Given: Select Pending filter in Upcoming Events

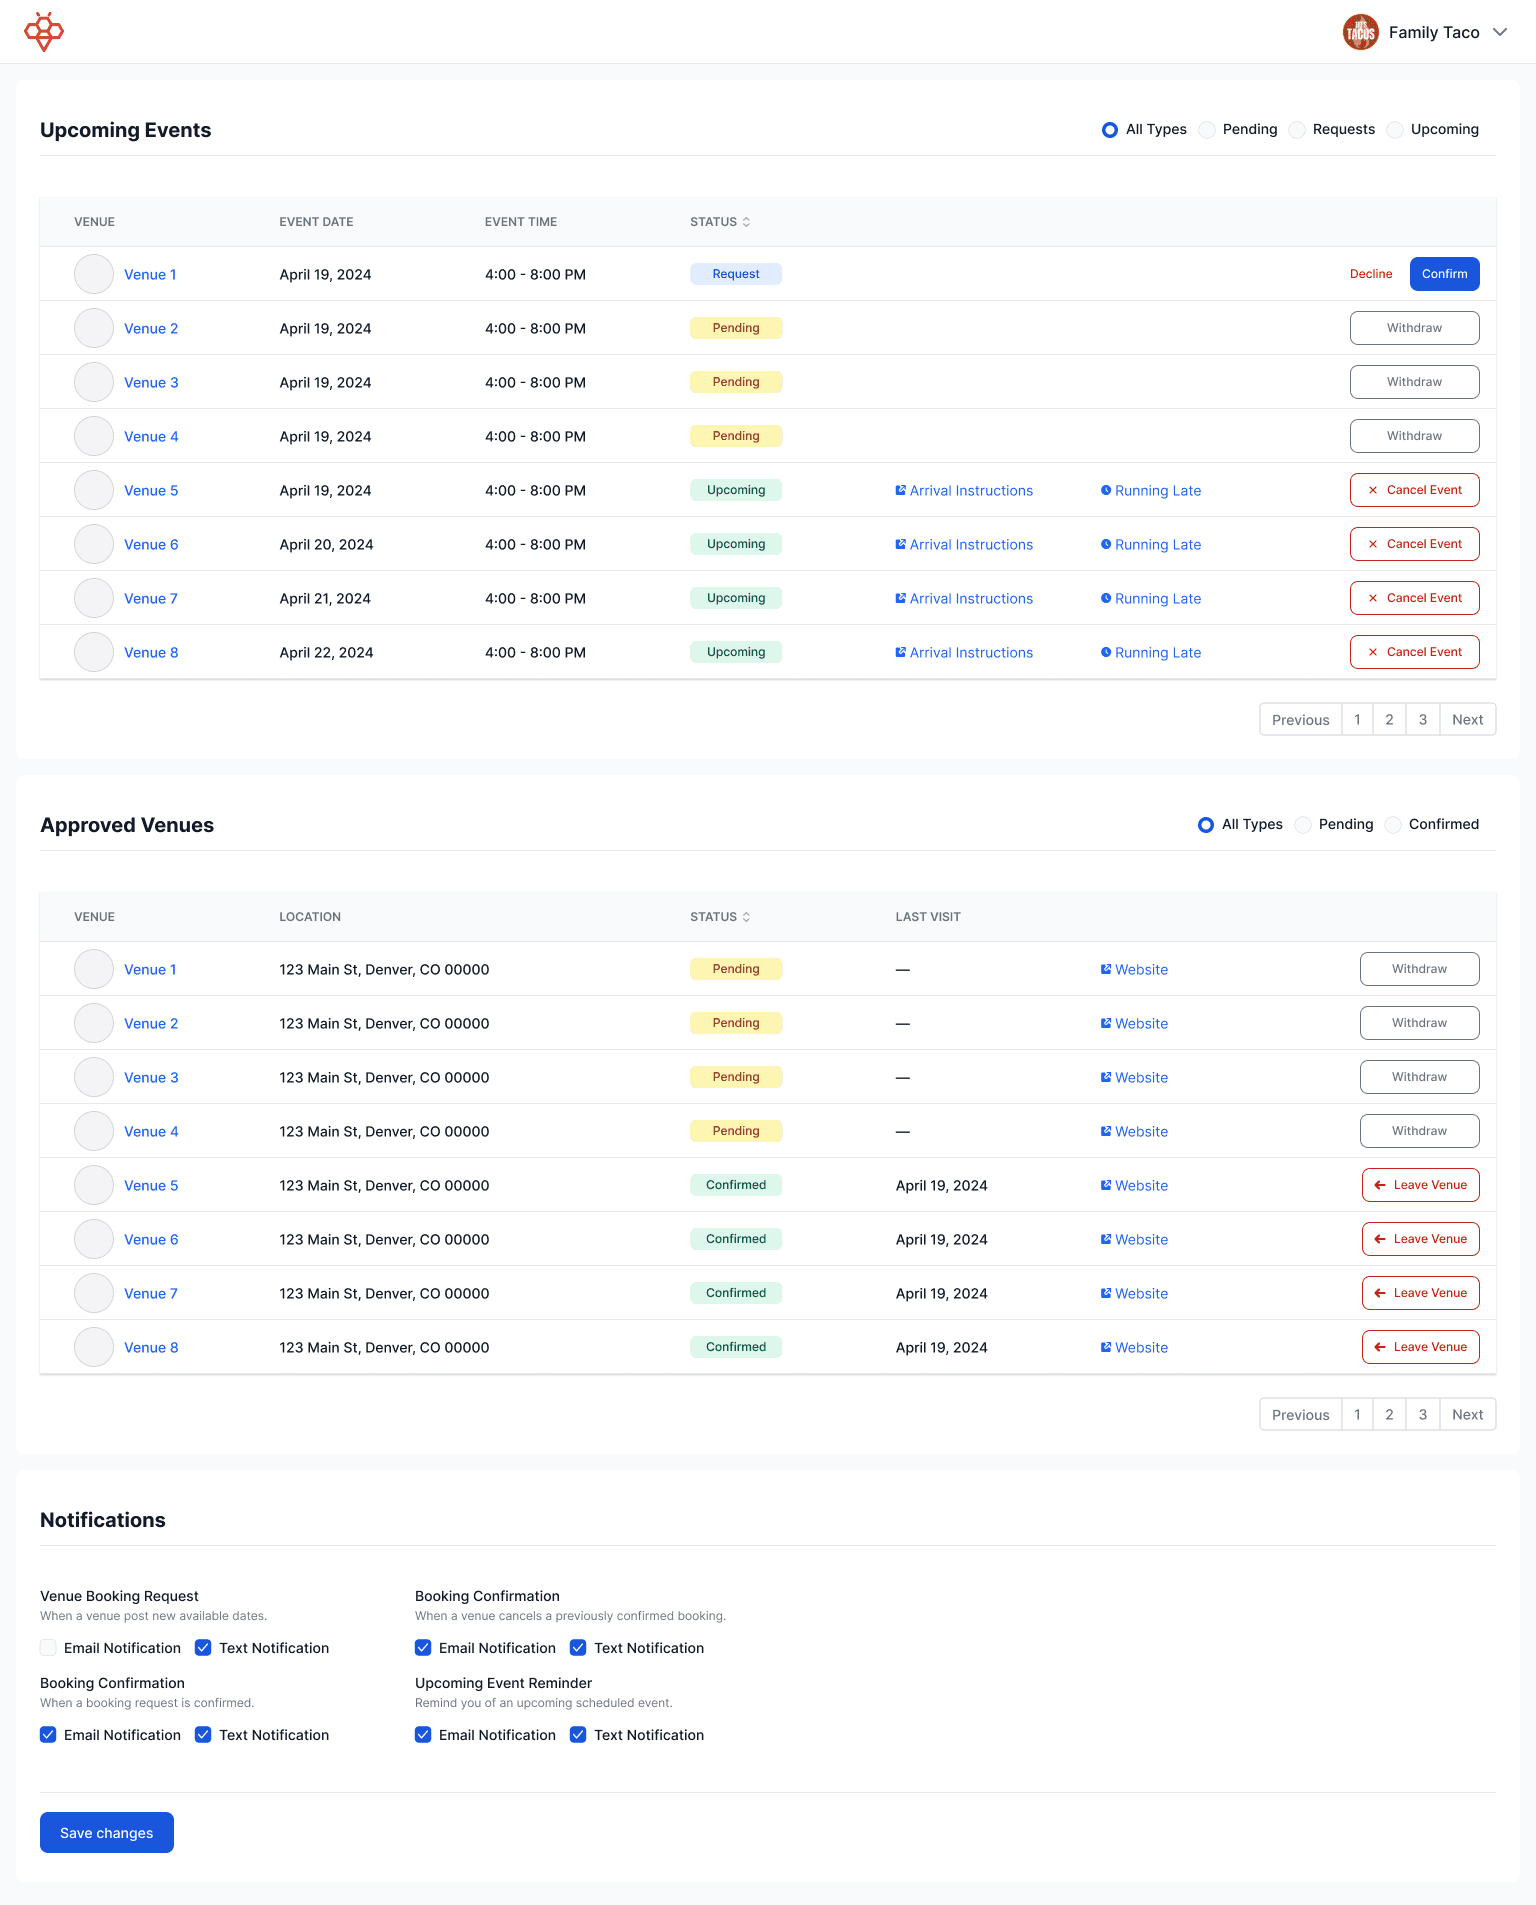Looking at the screenshot, I should (x=1207, y=130).
